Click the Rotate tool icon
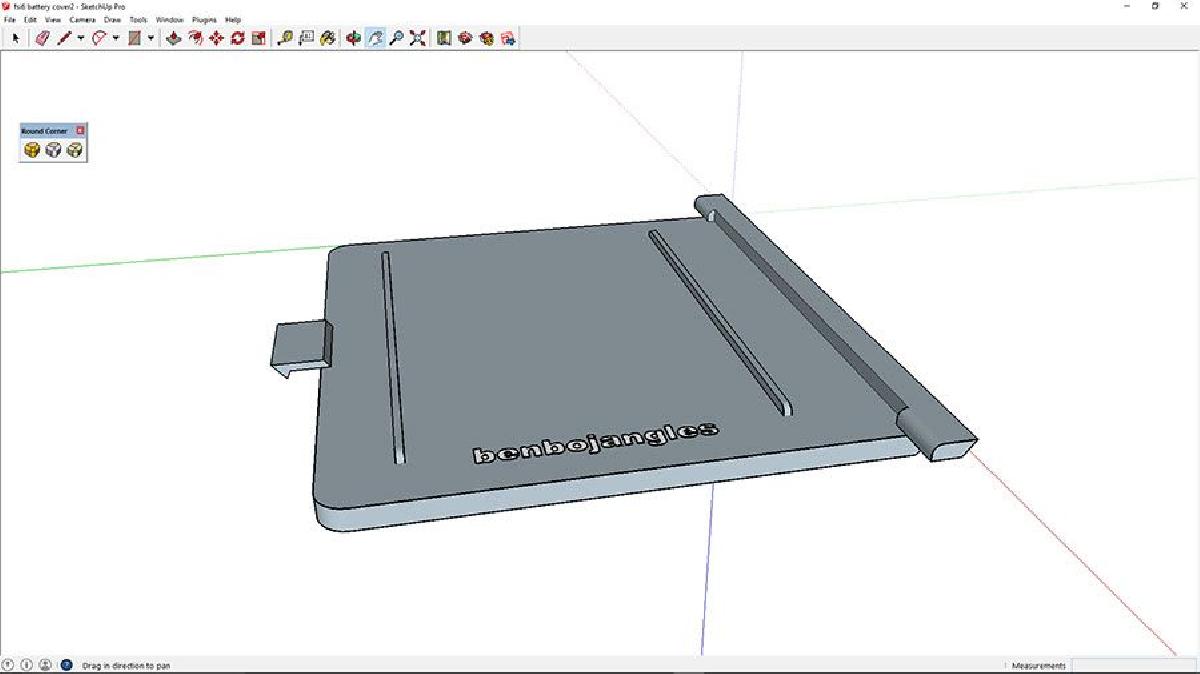This screenshot has height=674, width=1200. click(238, 38)
